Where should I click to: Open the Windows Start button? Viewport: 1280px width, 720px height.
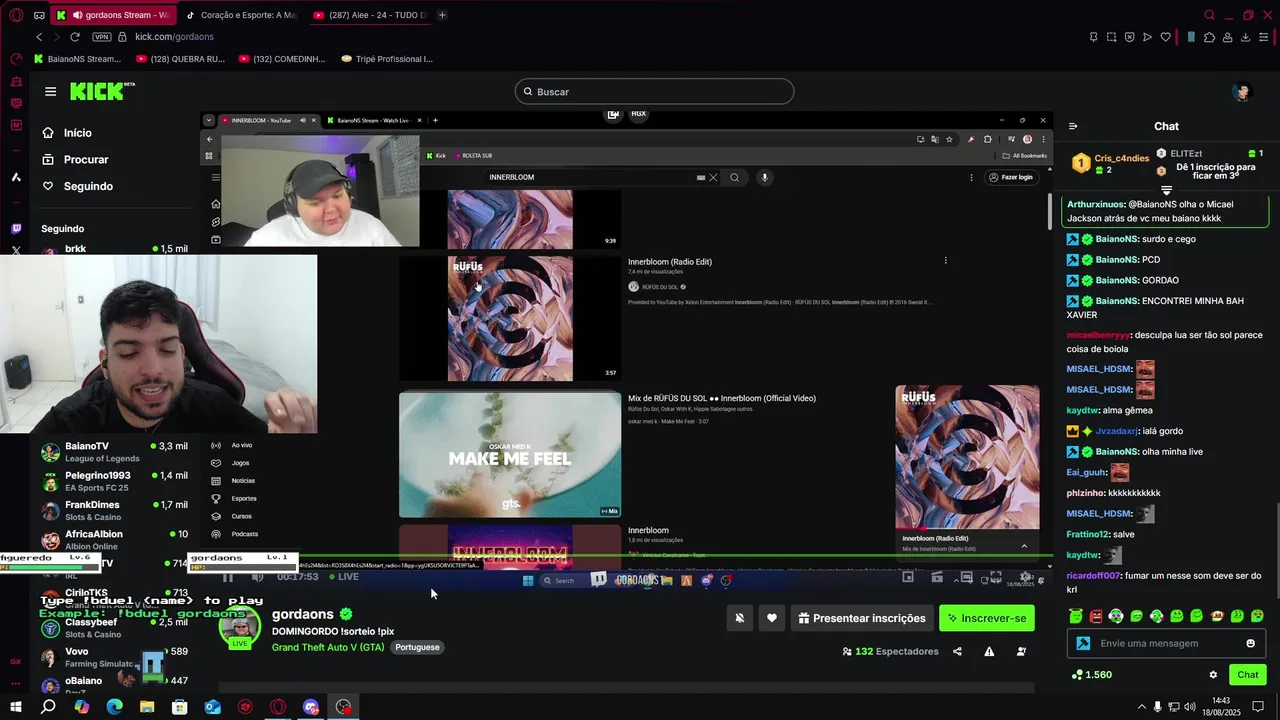tap(16, 707)
